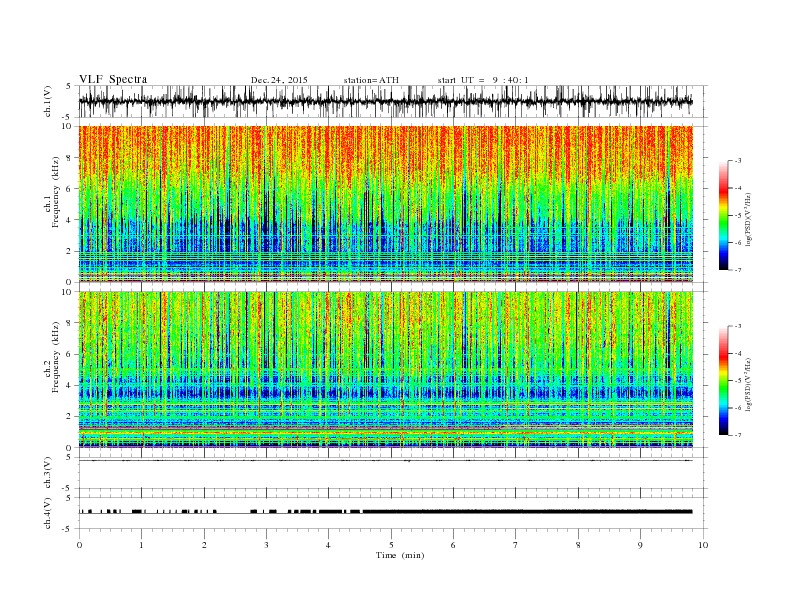Click the time axis tick label "2"
This screenshot has height=612, width=792.
coord(204,545)
